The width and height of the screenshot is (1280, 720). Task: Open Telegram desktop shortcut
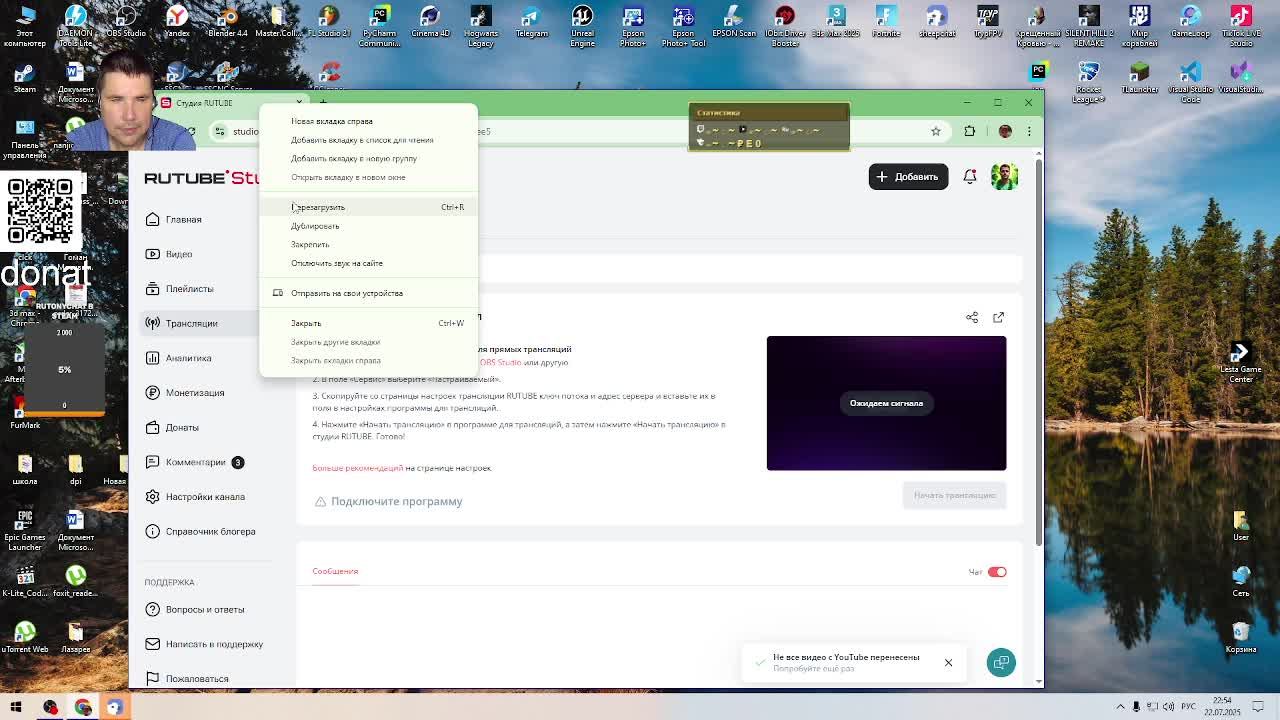tap(531, 22)
